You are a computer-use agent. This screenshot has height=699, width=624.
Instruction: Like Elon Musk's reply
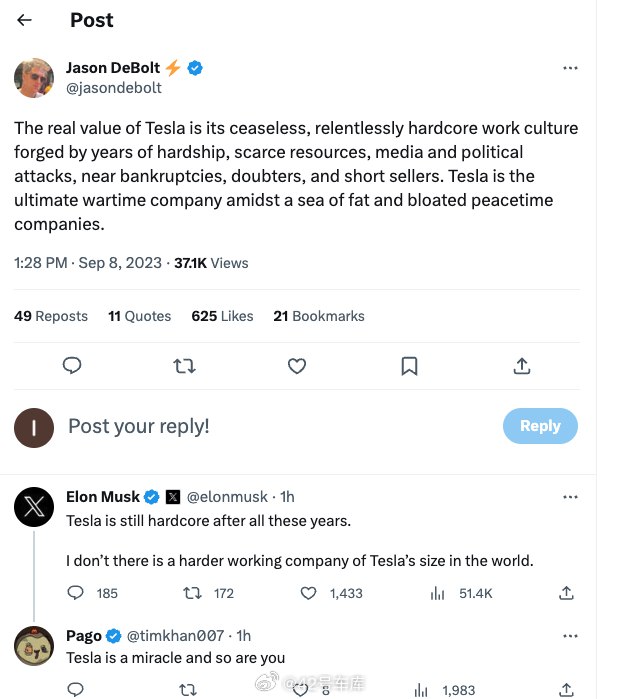point(308,593)
